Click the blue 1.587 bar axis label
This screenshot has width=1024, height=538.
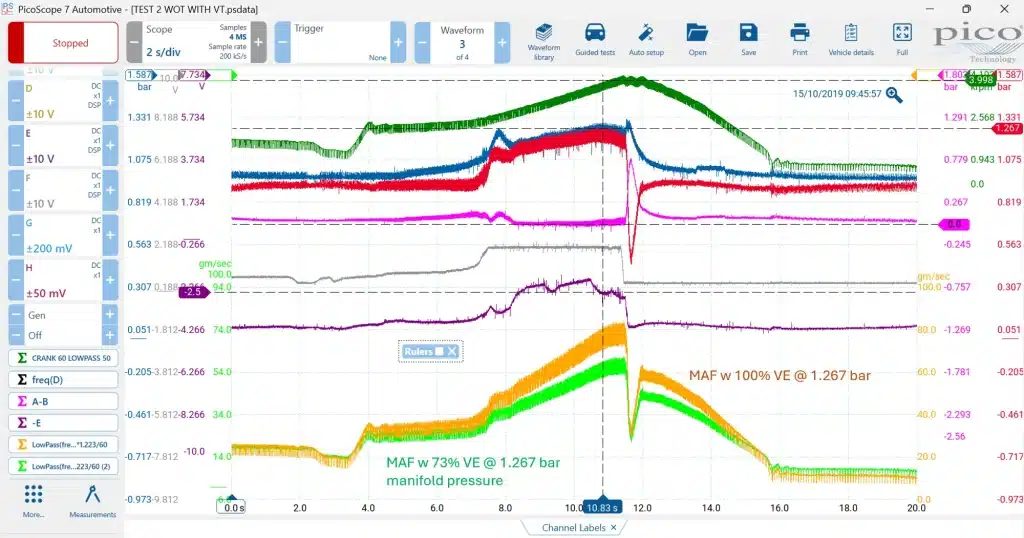click(x=139, y=75)
